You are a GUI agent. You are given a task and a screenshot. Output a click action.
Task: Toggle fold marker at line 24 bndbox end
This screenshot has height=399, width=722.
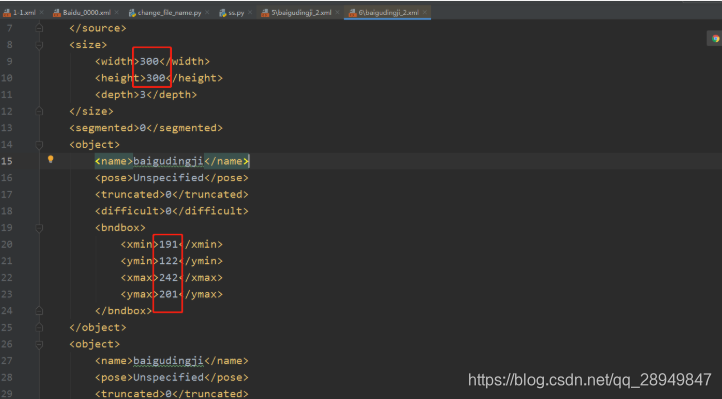pyautogui.click(x=39, y=311)
